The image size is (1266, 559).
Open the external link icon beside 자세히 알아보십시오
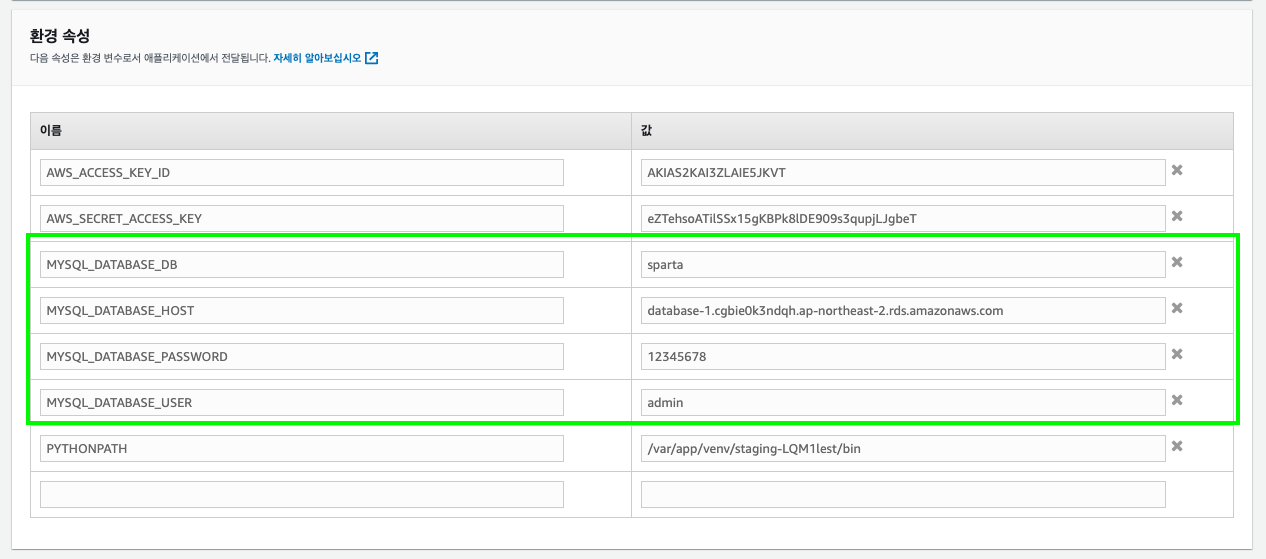point(371,58)
